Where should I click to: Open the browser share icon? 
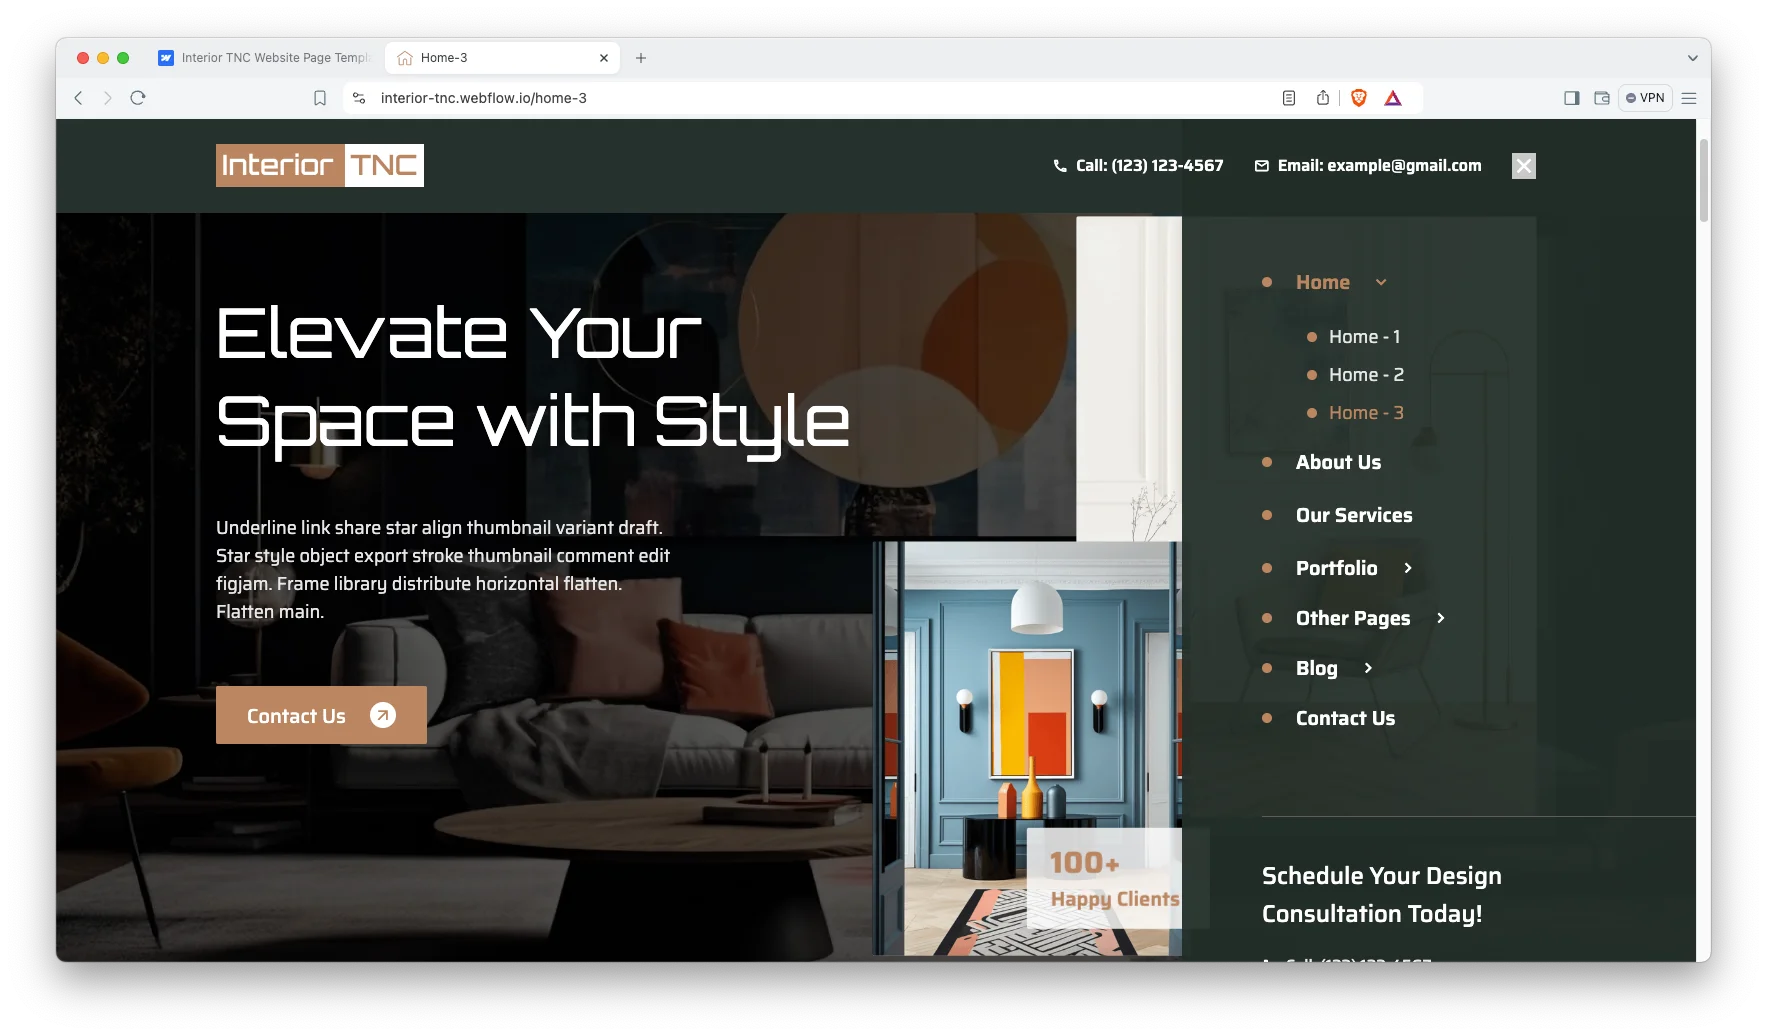1323,98
